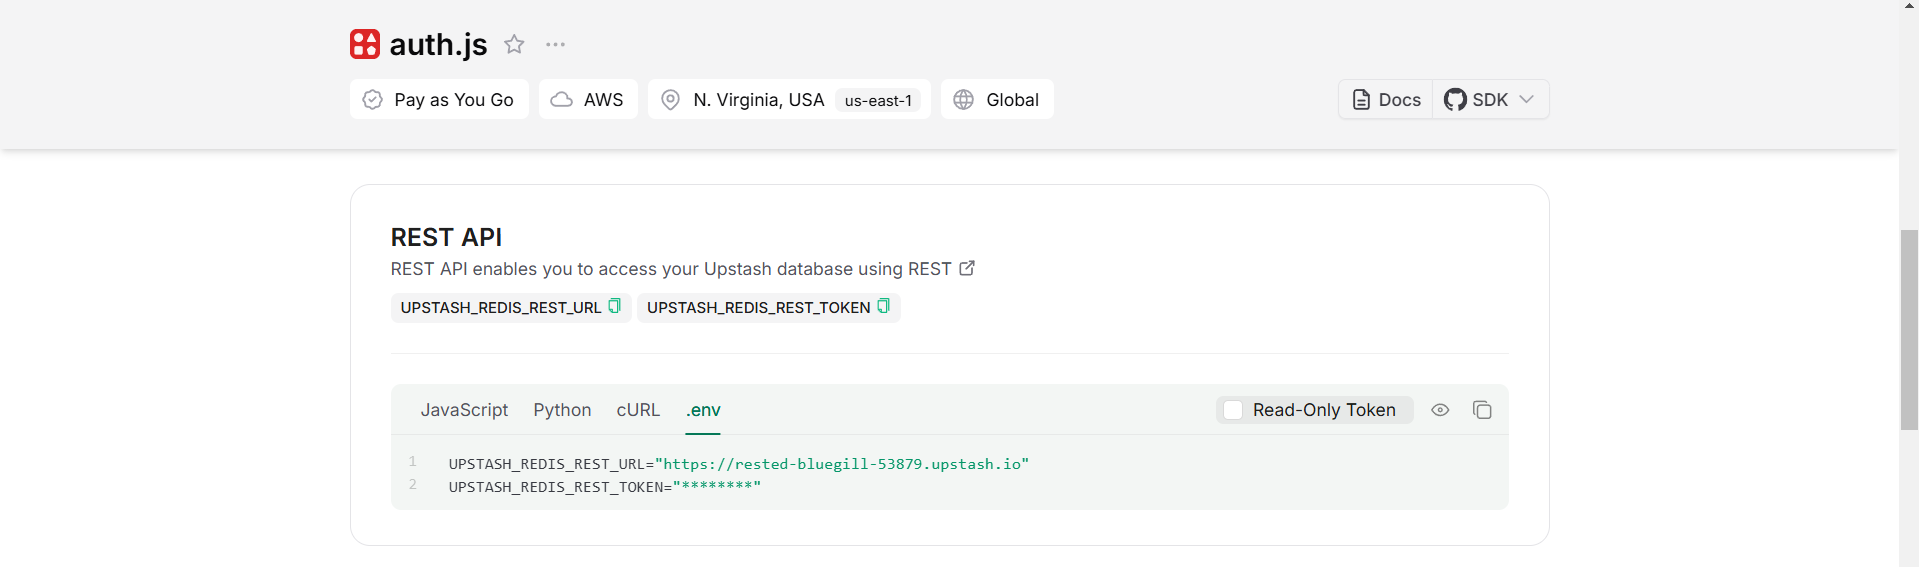Screen dimensions: 1919x567
Task: Switch to the Python tab
Action: pyautogui.click(x=562, y=410)
